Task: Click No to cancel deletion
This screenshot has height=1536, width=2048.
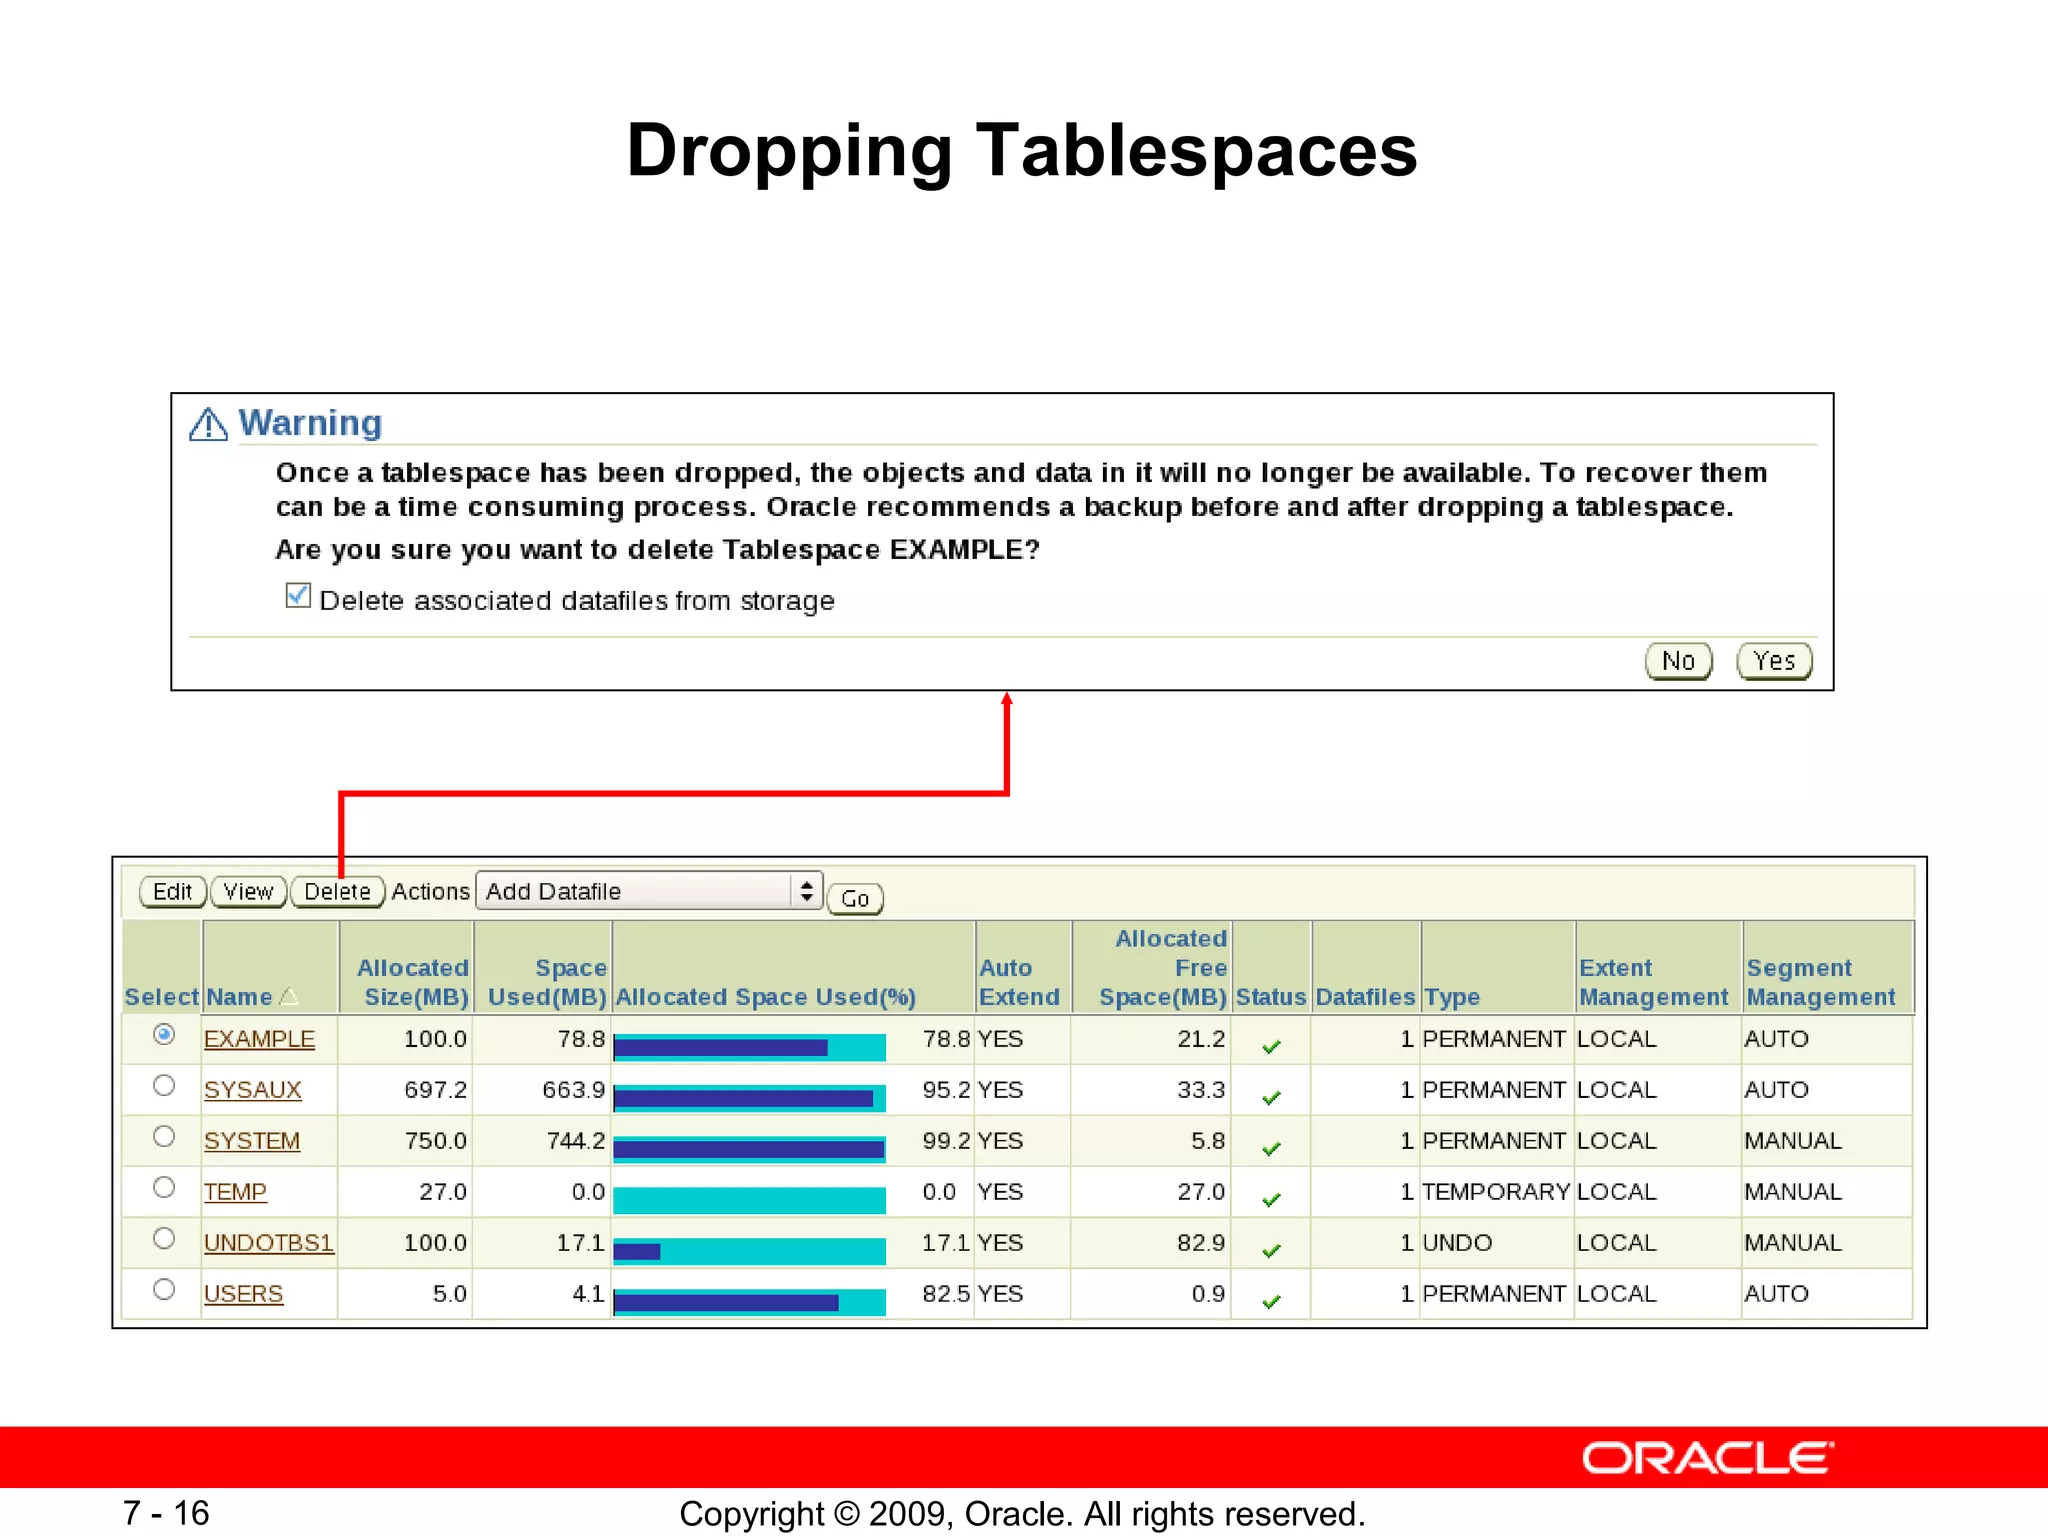Action: (1679, 661)
